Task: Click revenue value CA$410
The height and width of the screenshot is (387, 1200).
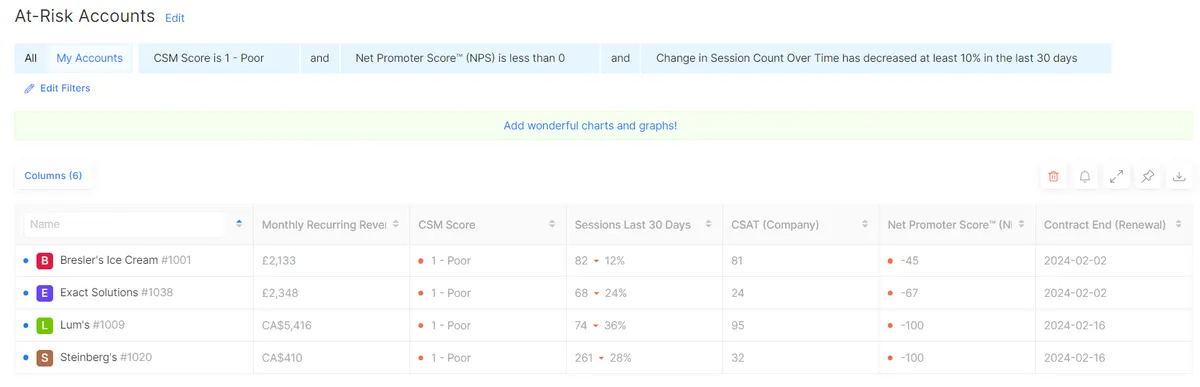Action: coord(281,357)
